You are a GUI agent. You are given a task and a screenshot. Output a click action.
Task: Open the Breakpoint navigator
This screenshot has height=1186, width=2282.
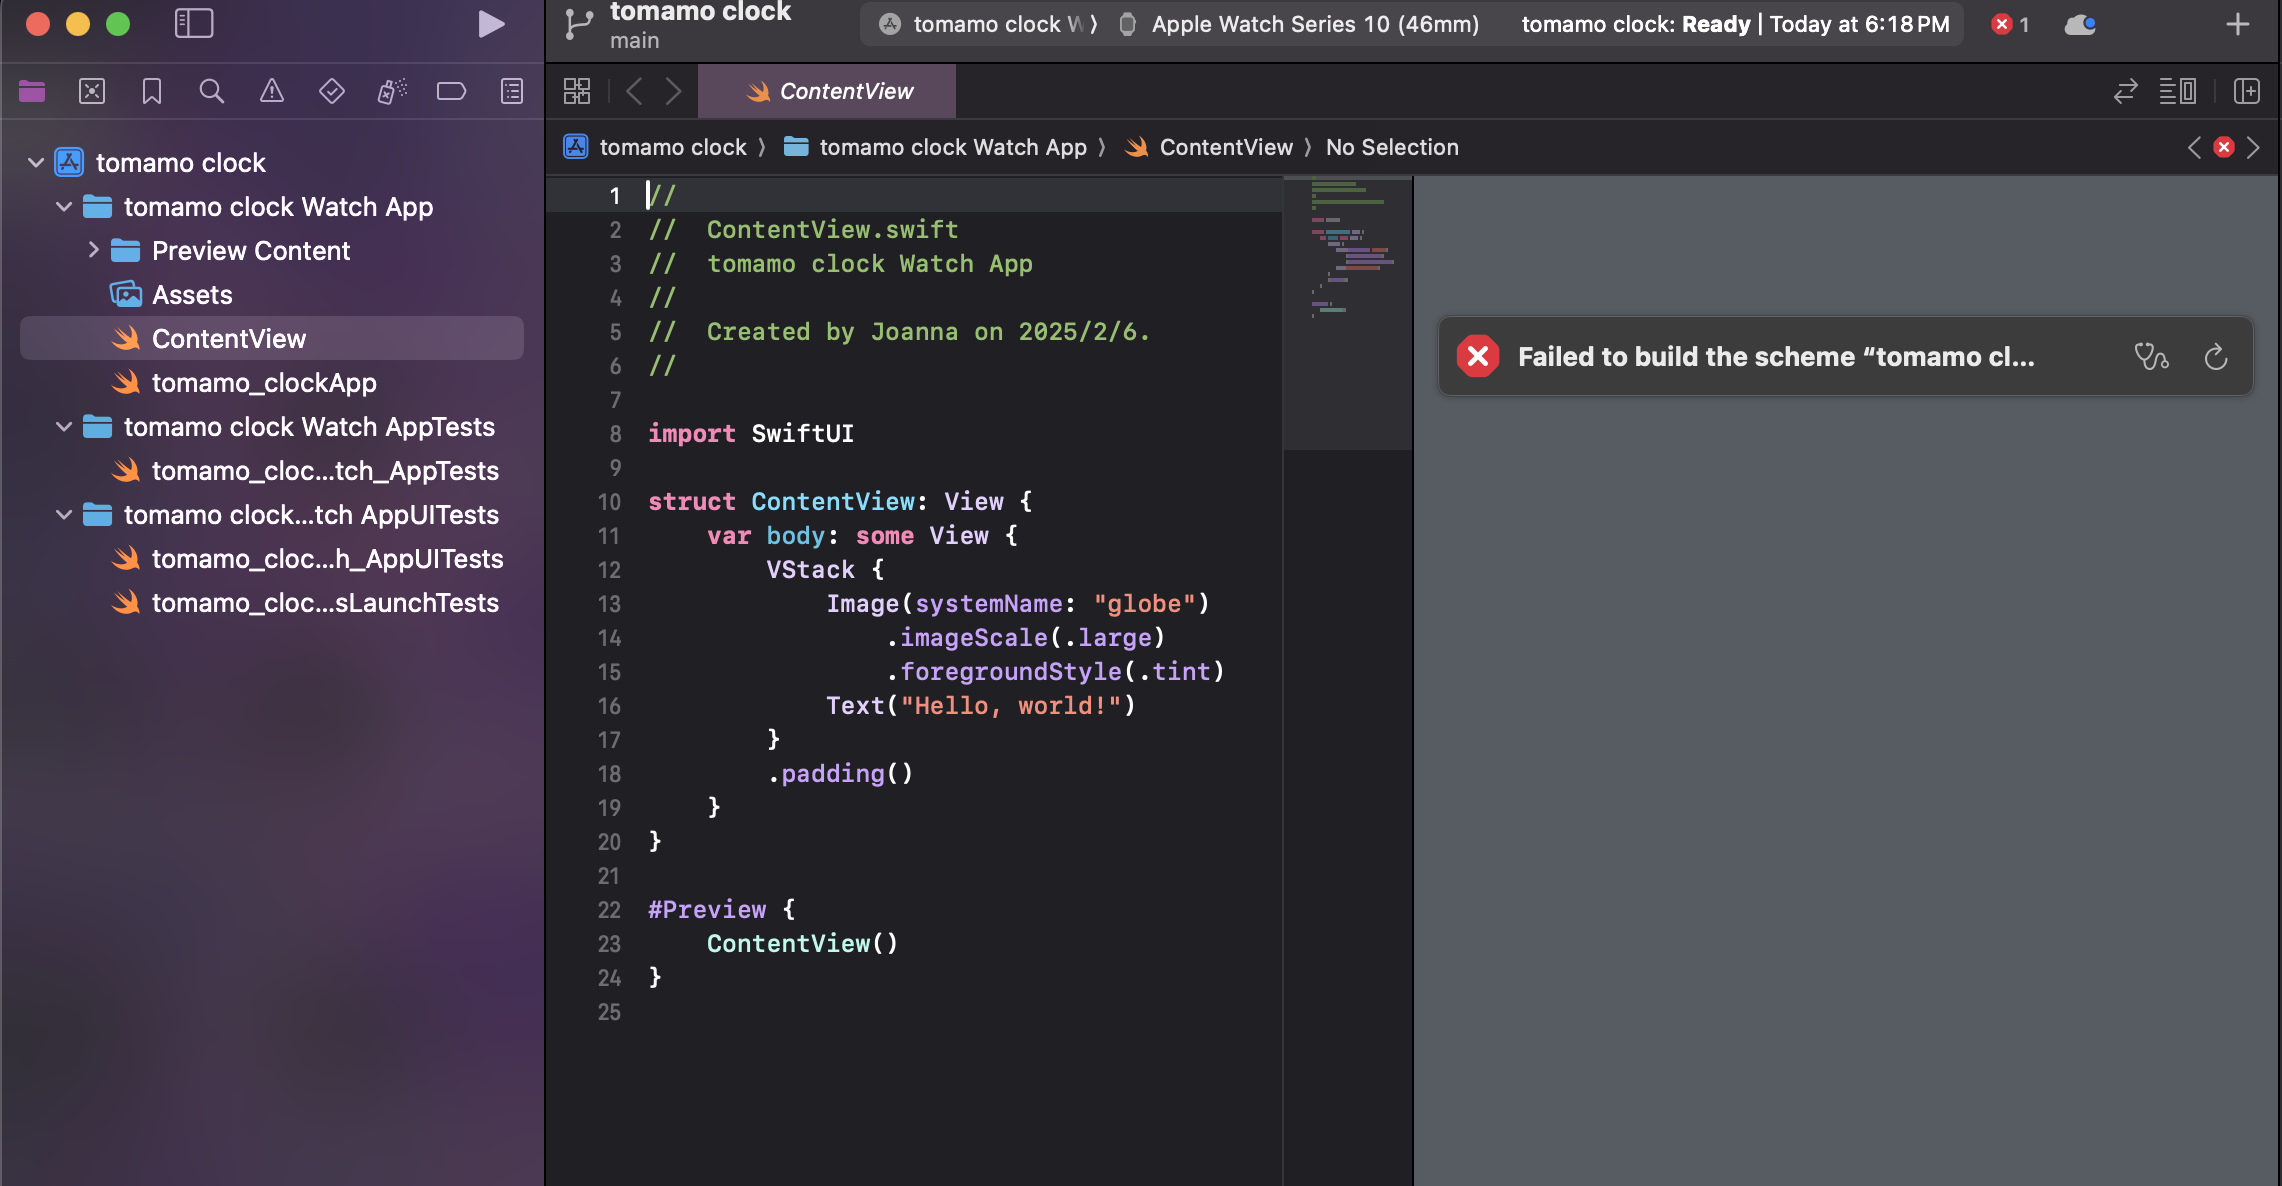[x=452, y=92]
